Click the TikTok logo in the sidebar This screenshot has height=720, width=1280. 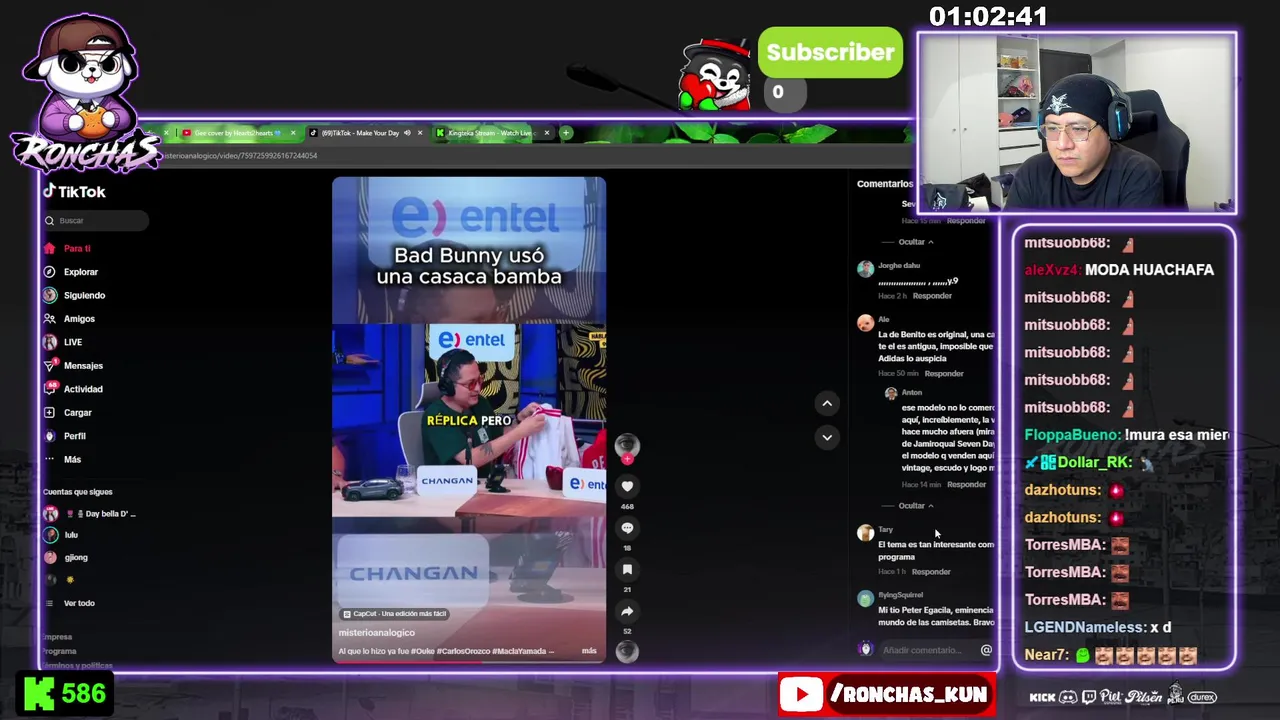tap(74, 192)
